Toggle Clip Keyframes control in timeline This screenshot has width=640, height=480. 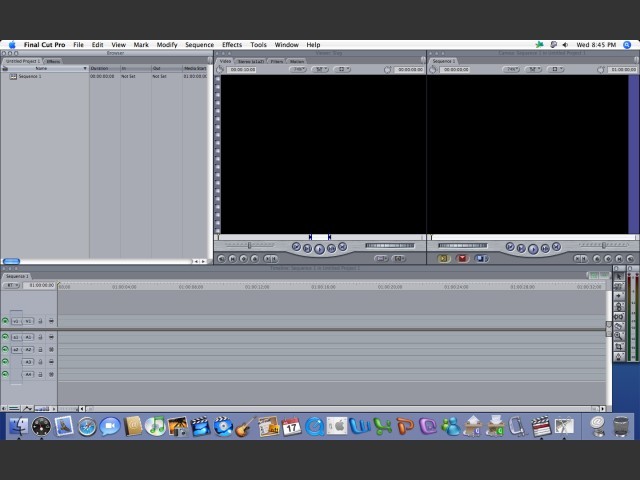13,408
